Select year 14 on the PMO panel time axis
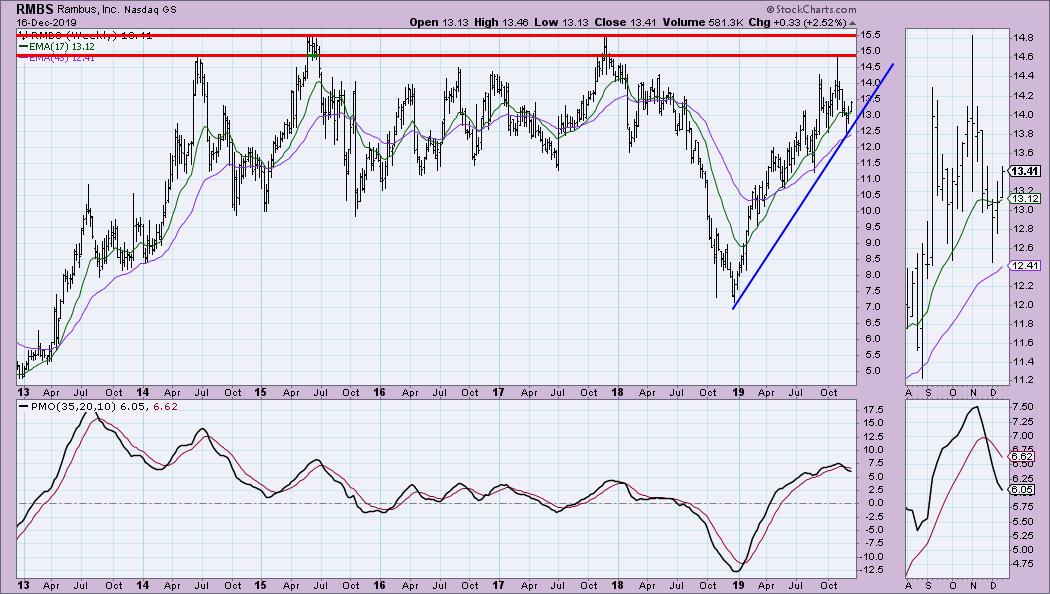Viewport: 1050px width, 594px height. (142, 585)
